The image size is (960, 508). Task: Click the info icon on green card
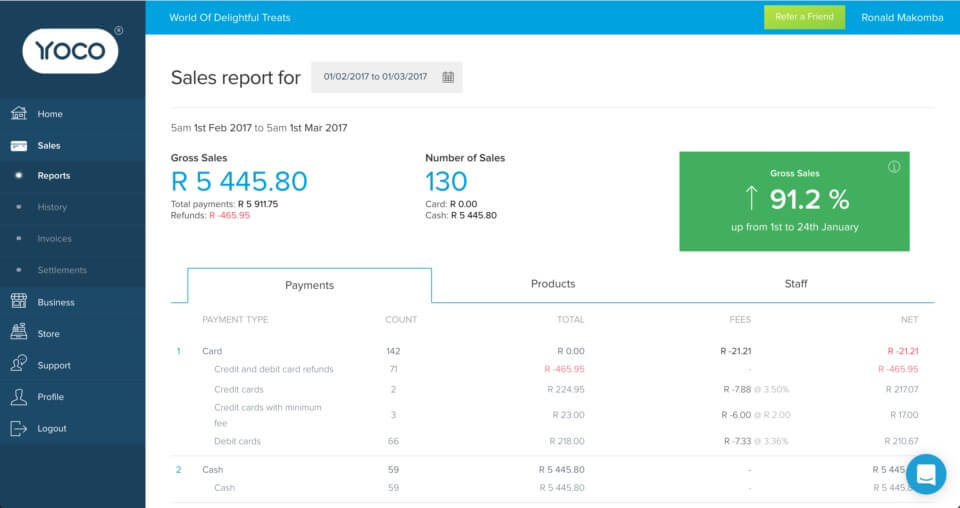[x=894, y=166]
